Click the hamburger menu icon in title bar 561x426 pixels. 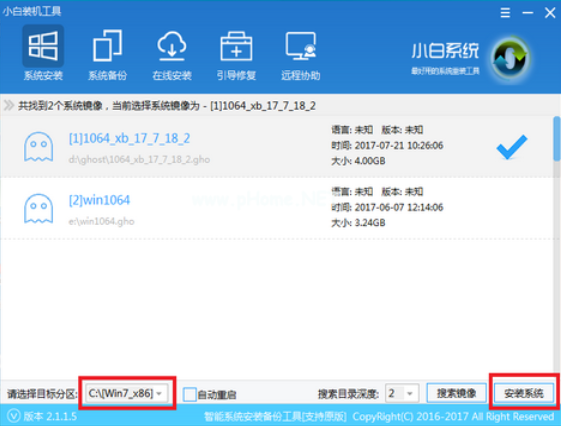tap(505, 13)
